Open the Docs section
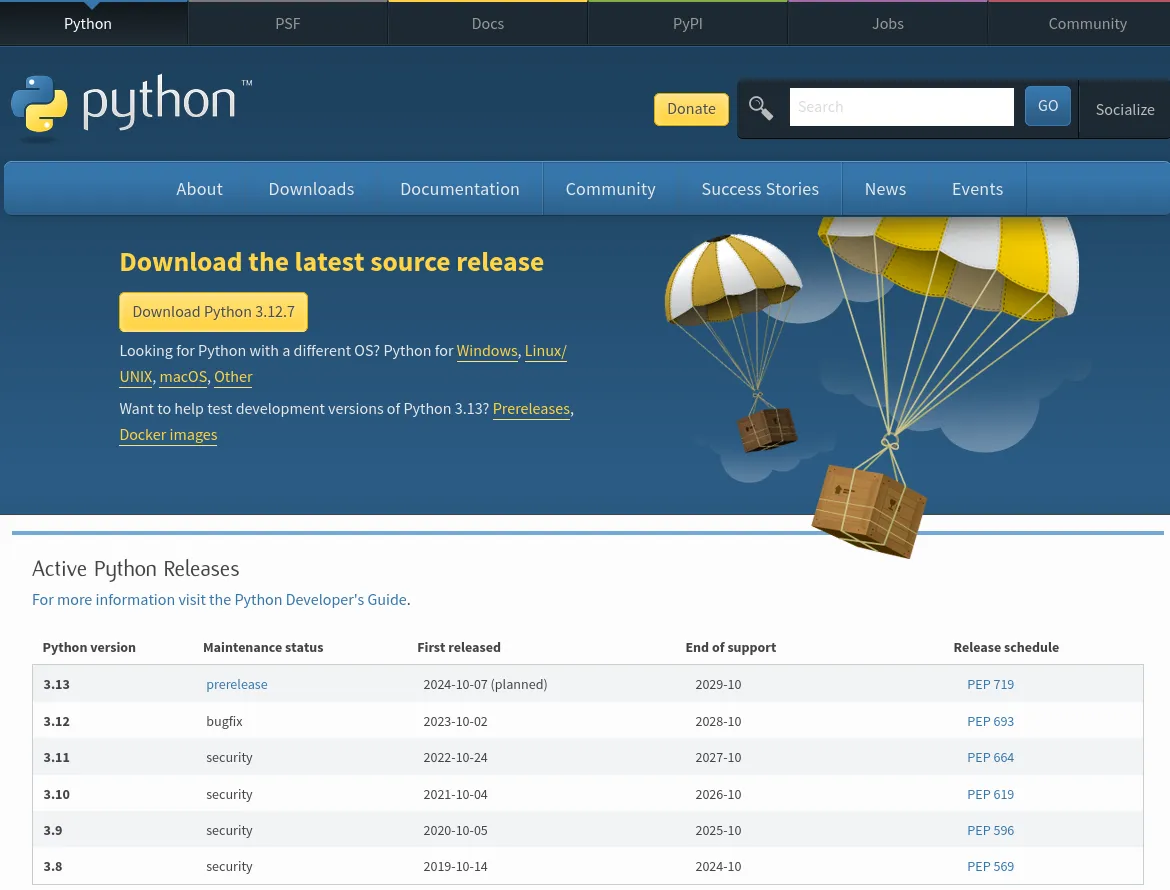This screenshot has height=890, width=1170. coord(487,23)
